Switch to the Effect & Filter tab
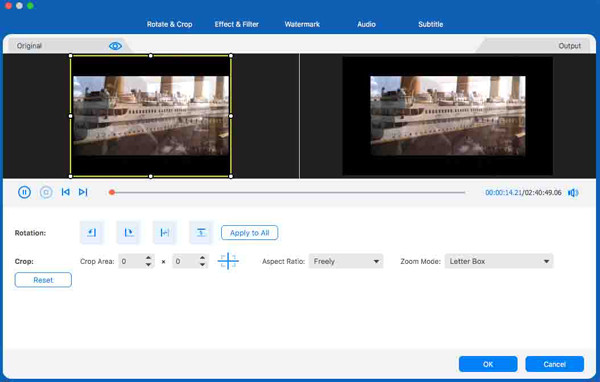 pos(236,24)
